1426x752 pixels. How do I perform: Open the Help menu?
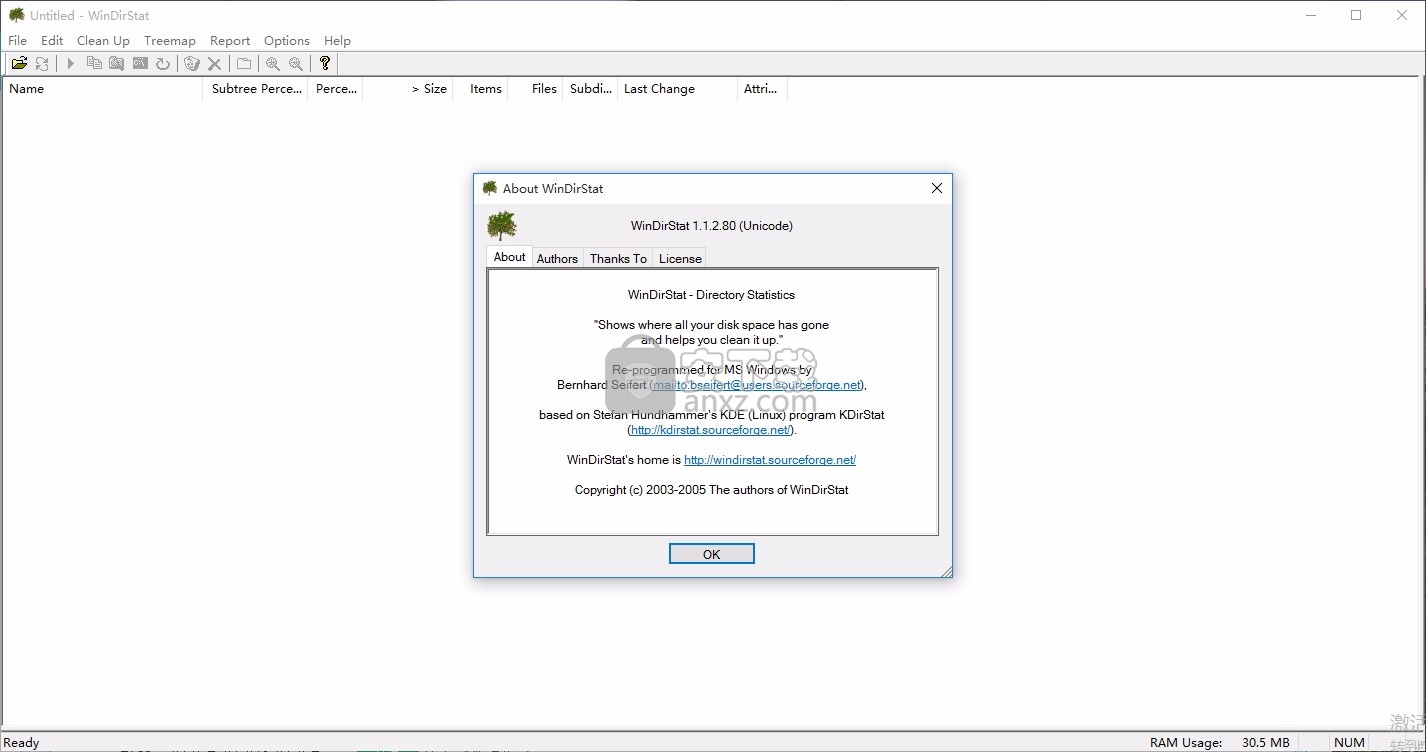[x=337, y=41]
